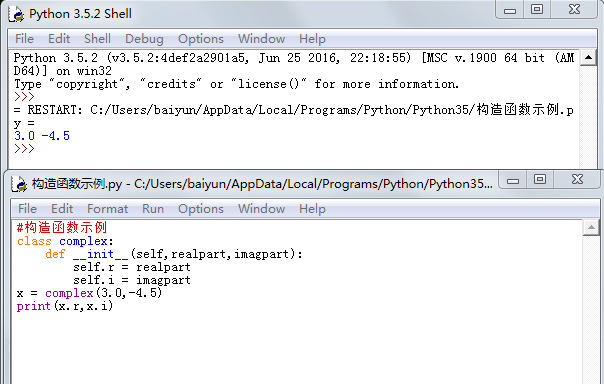604x384 pixels.
Task: Click the "self.i = imagpart" line
Action: [x=132, y=280]
